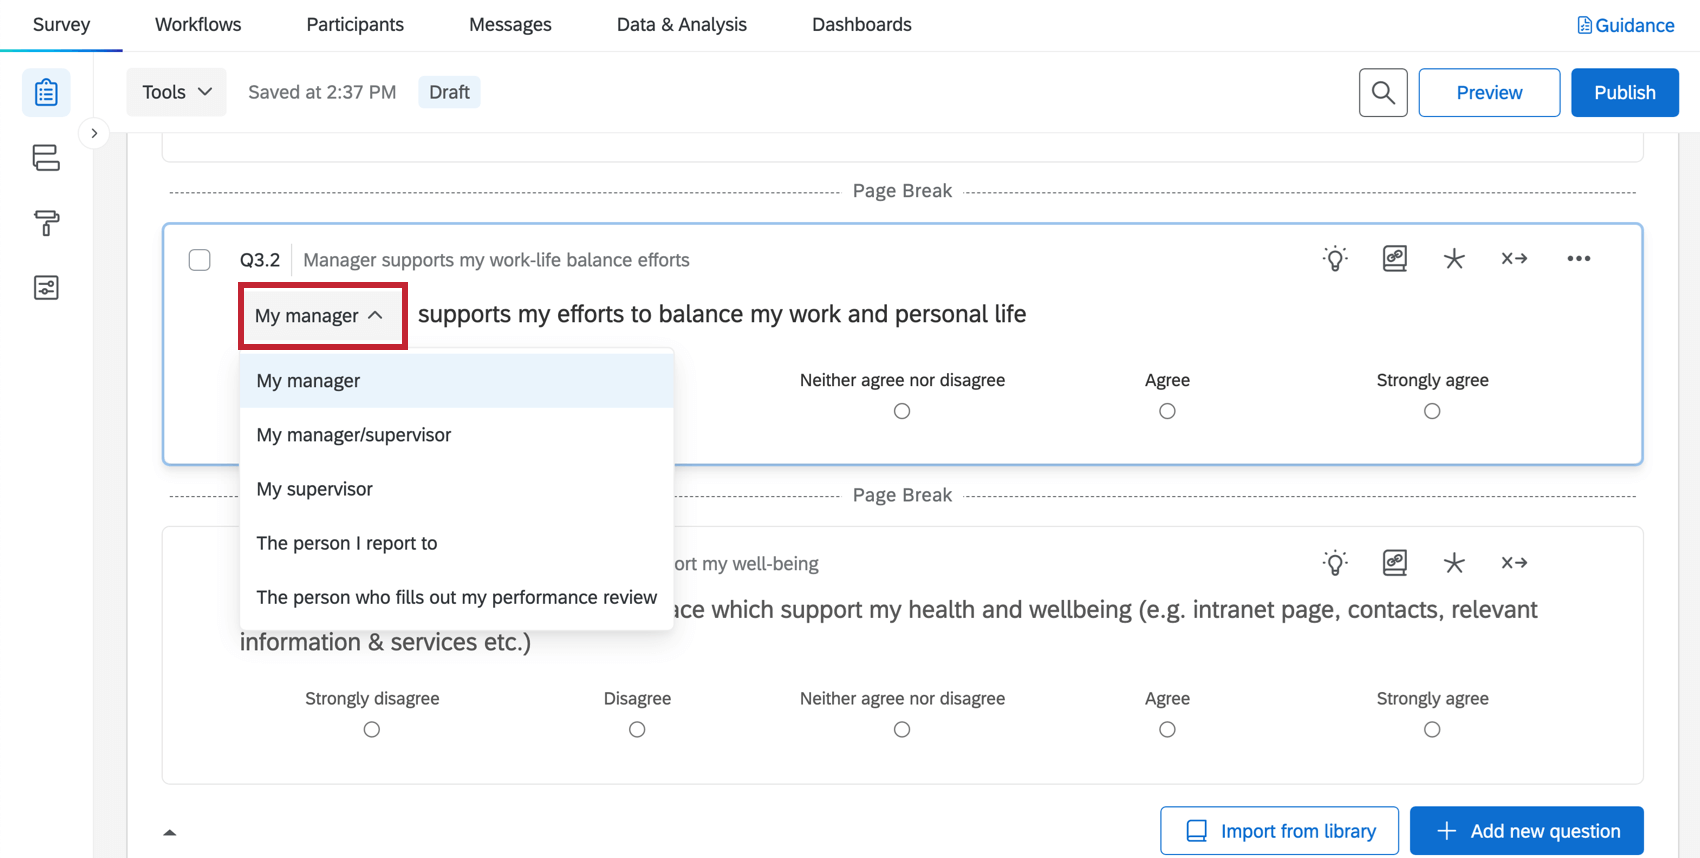Click the search magnifier icon
This screenshot has height=858, width=1700.
coord(1383,93)
